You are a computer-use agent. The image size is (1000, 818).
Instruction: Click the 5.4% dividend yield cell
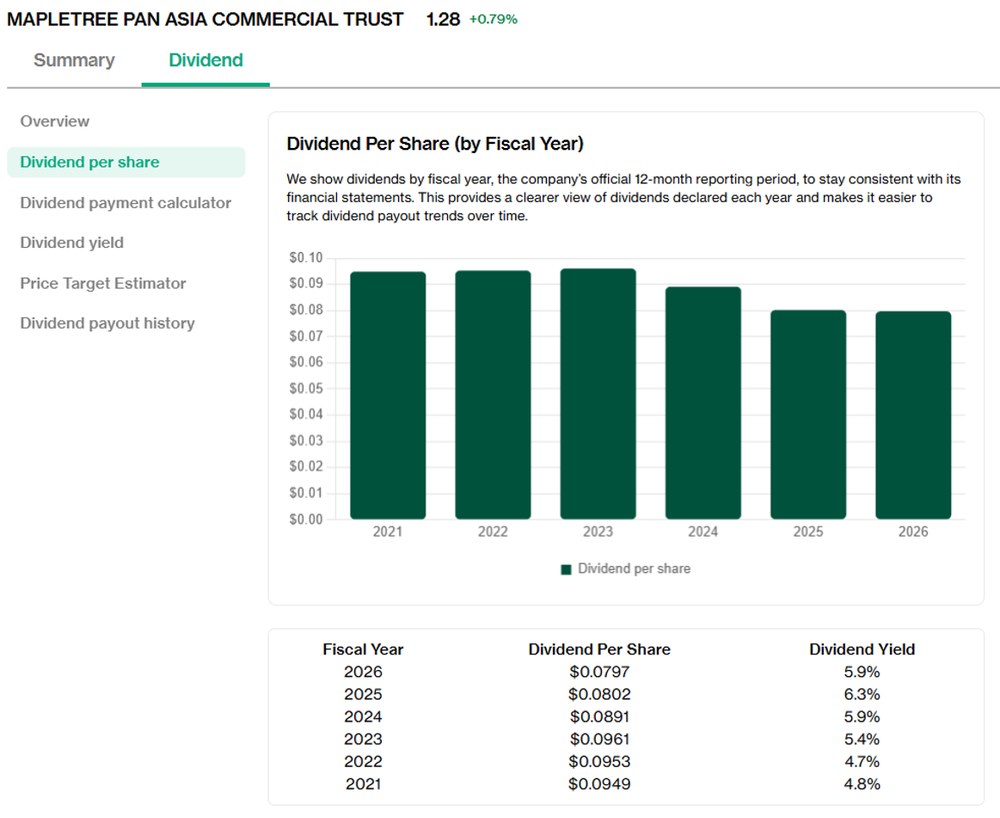(x=862, y=739)
